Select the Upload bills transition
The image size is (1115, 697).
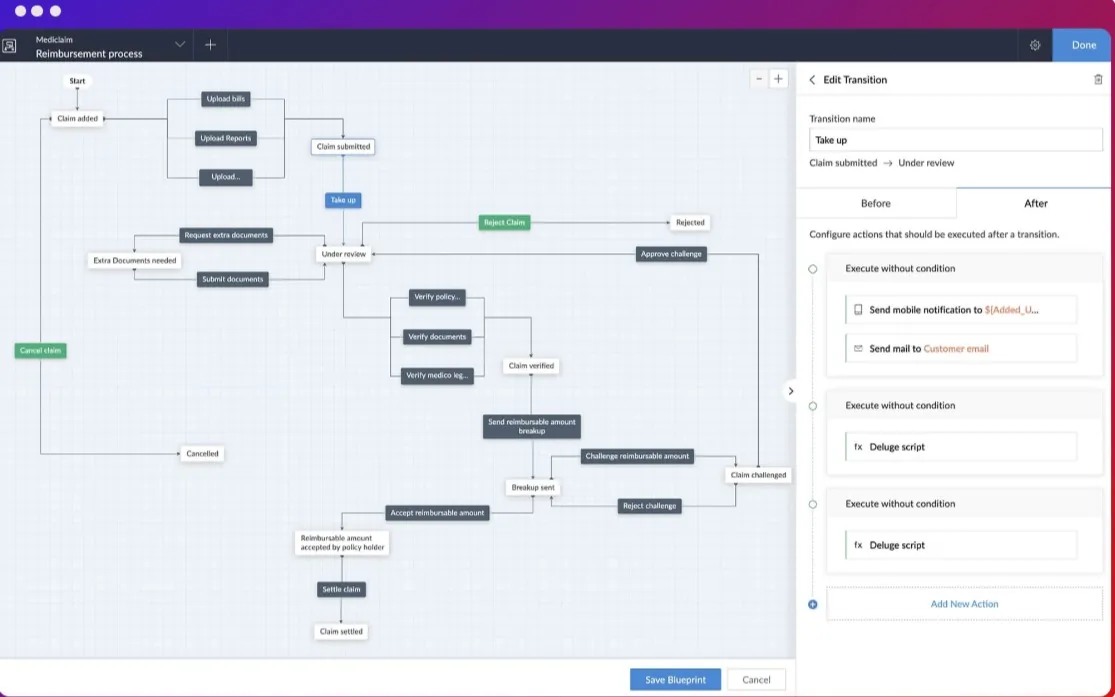pos(225,99)
